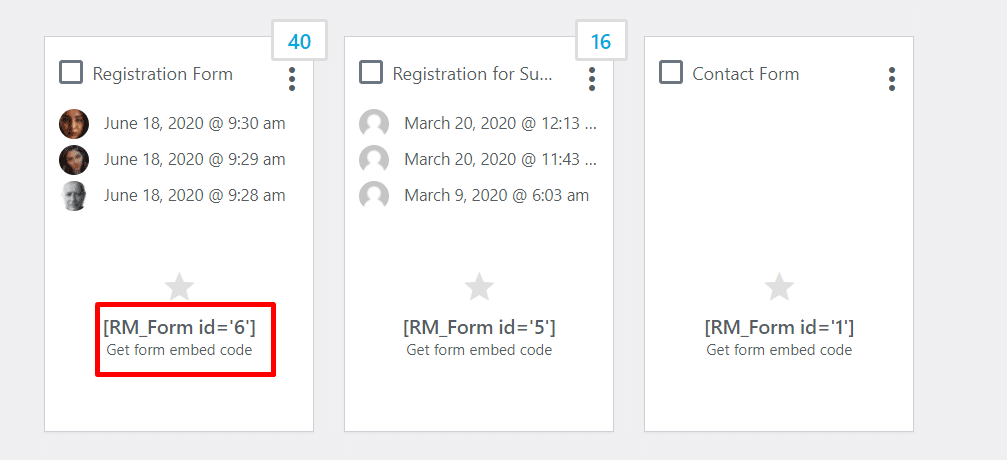
Task: Click the 40 submissions count badge
Action: coord(299,41)
